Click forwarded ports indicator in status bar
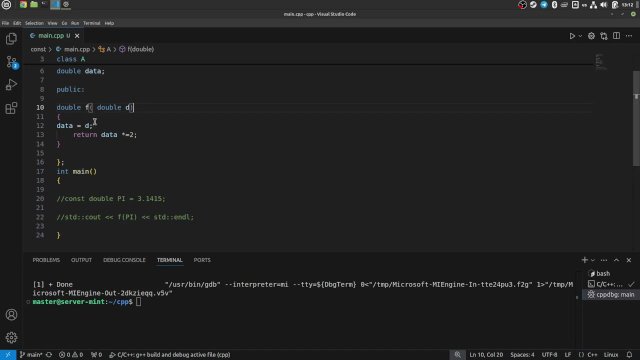The height and width of the screenshot is (360, 640). pos(96,355)
